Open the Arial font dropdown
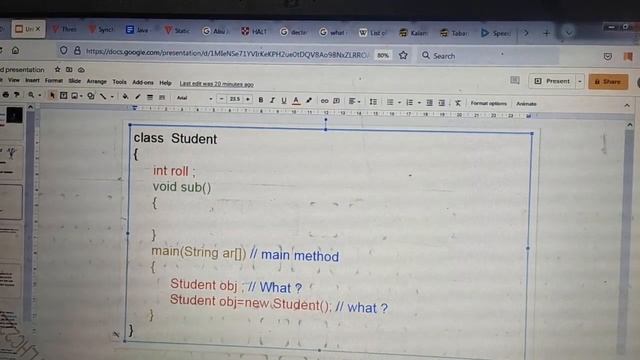 click(194, 98)
